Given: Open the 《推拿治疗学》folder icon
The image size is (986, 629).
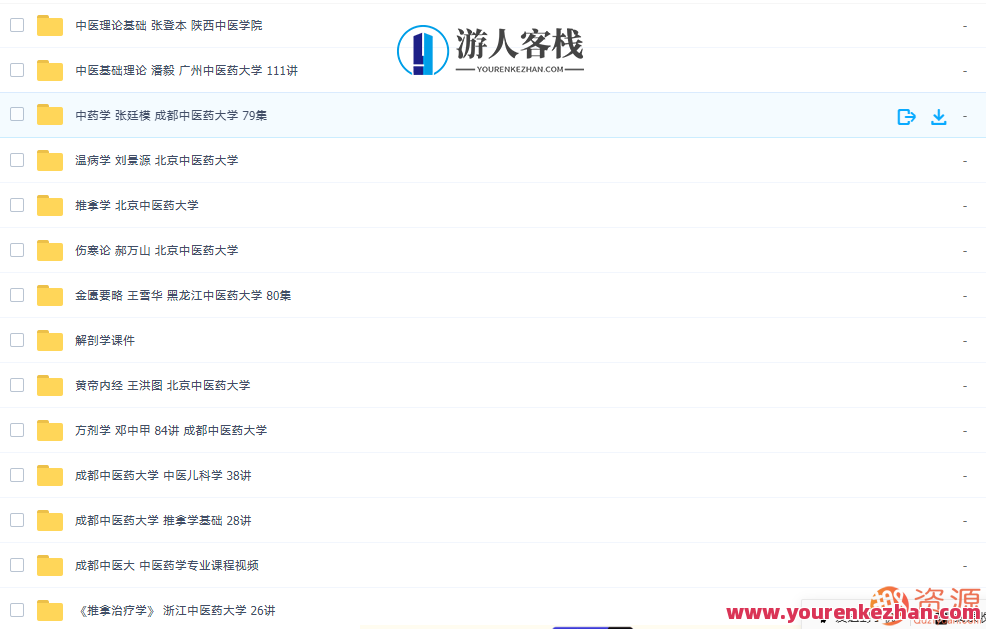Looking at the screenshot, I should coord(49,609).
